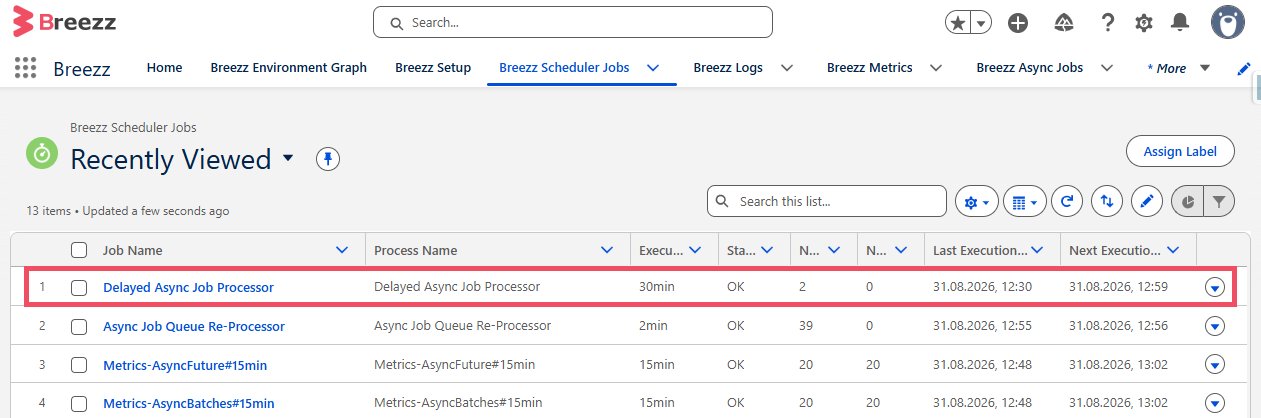Click the Assign Label button

pos(1180,152)
